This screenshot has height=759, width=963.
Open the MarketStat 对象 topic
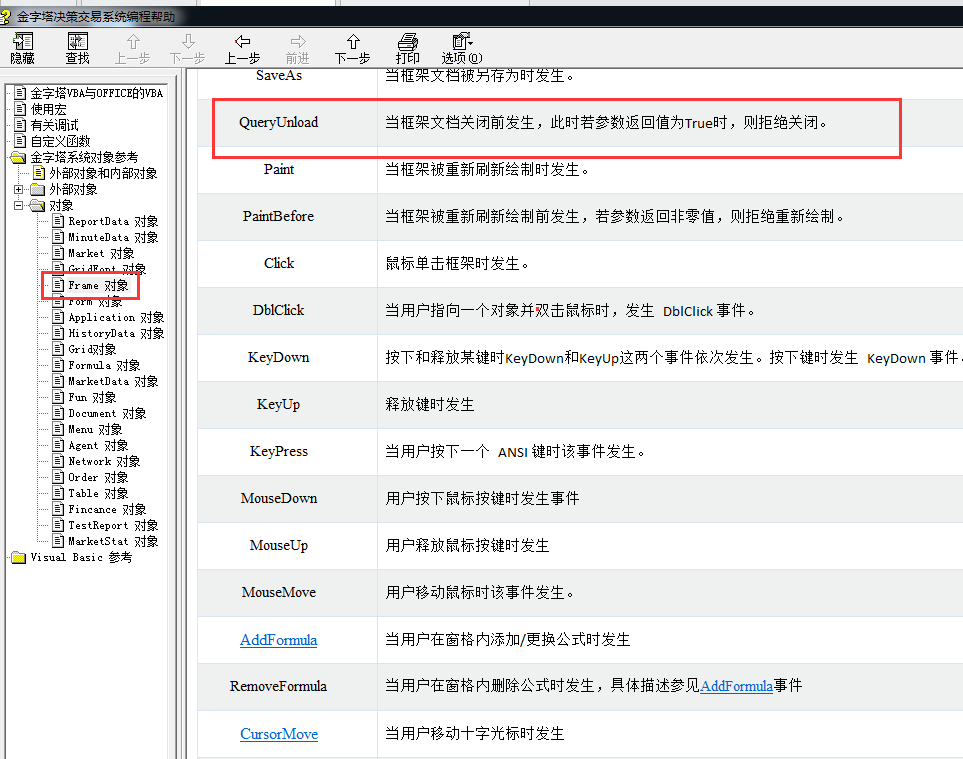pyautogui.click(x=112, y=541)
